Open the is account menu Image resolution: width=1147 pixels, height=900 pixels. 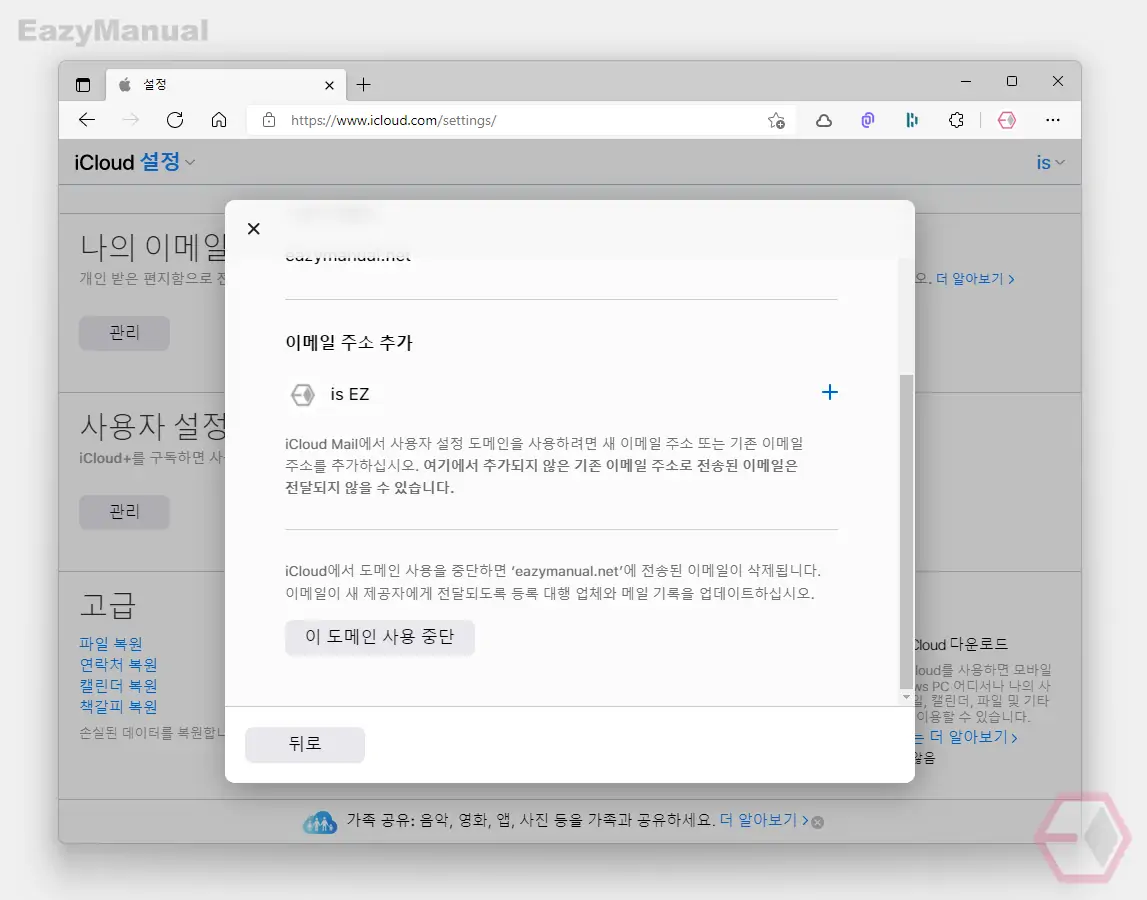click(x=1050, y=162)
